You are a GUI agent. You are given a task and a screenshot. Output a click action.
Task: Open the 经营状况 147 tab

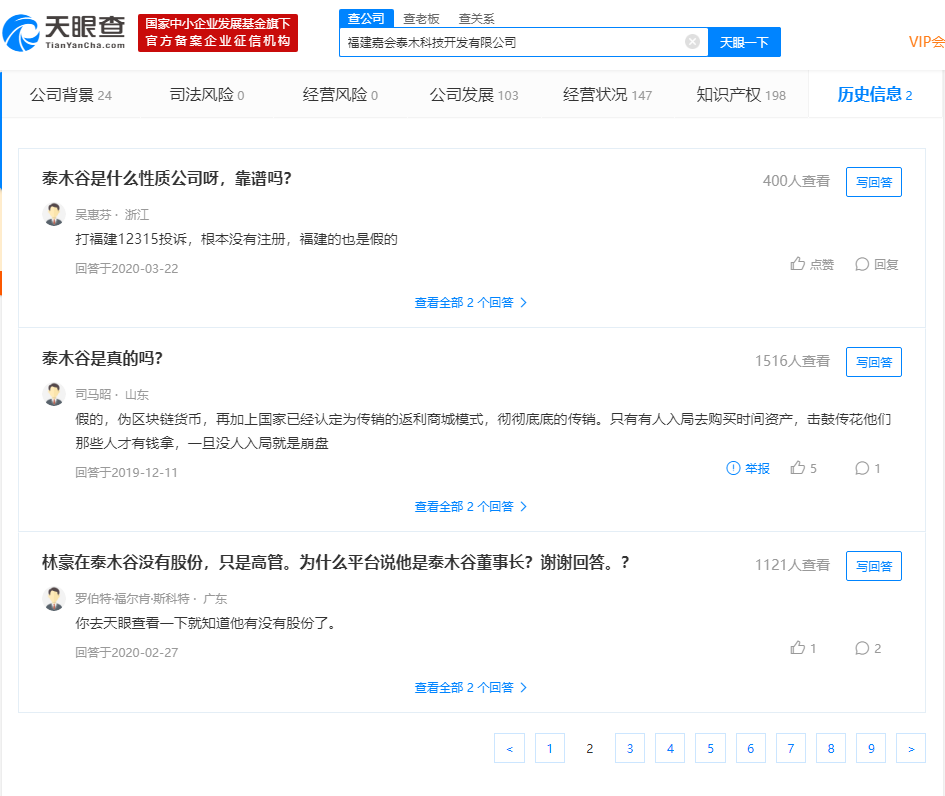point(608,95)
